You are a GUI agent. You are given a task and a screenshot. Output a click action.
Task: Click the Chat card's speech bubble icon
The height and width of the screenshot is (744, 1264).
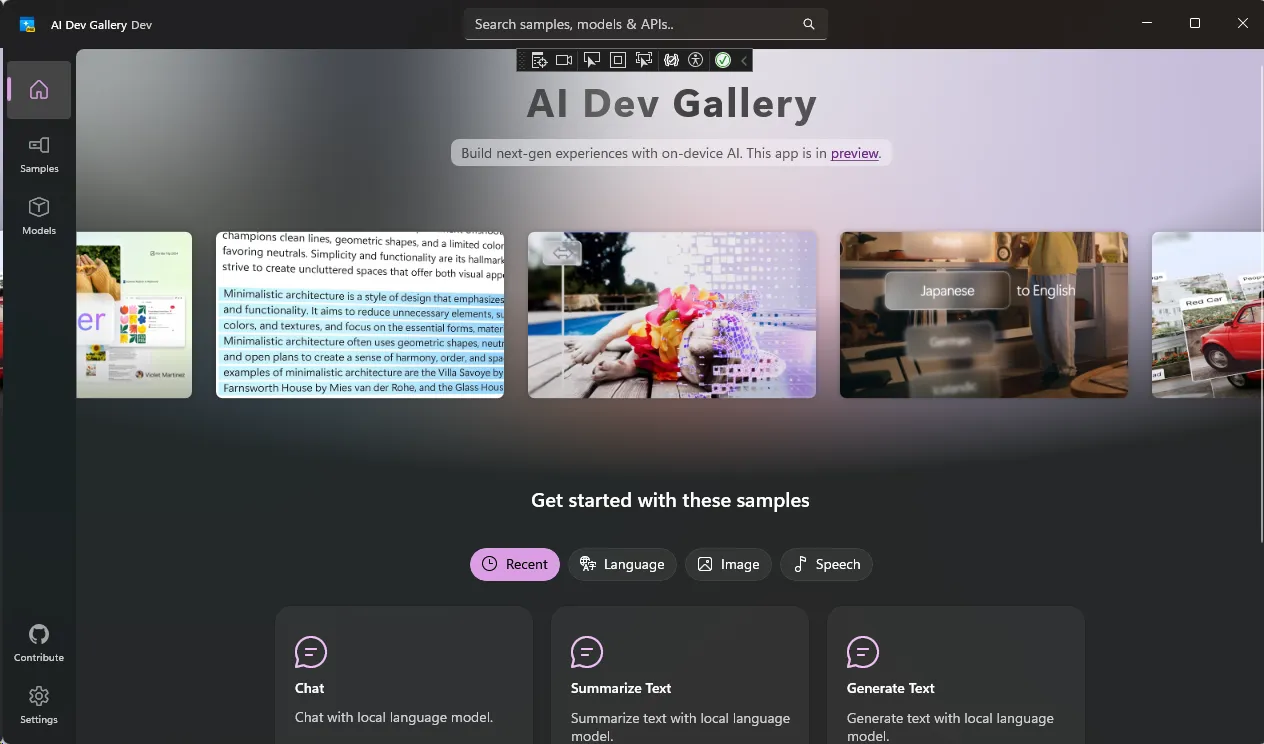(311, 652)
